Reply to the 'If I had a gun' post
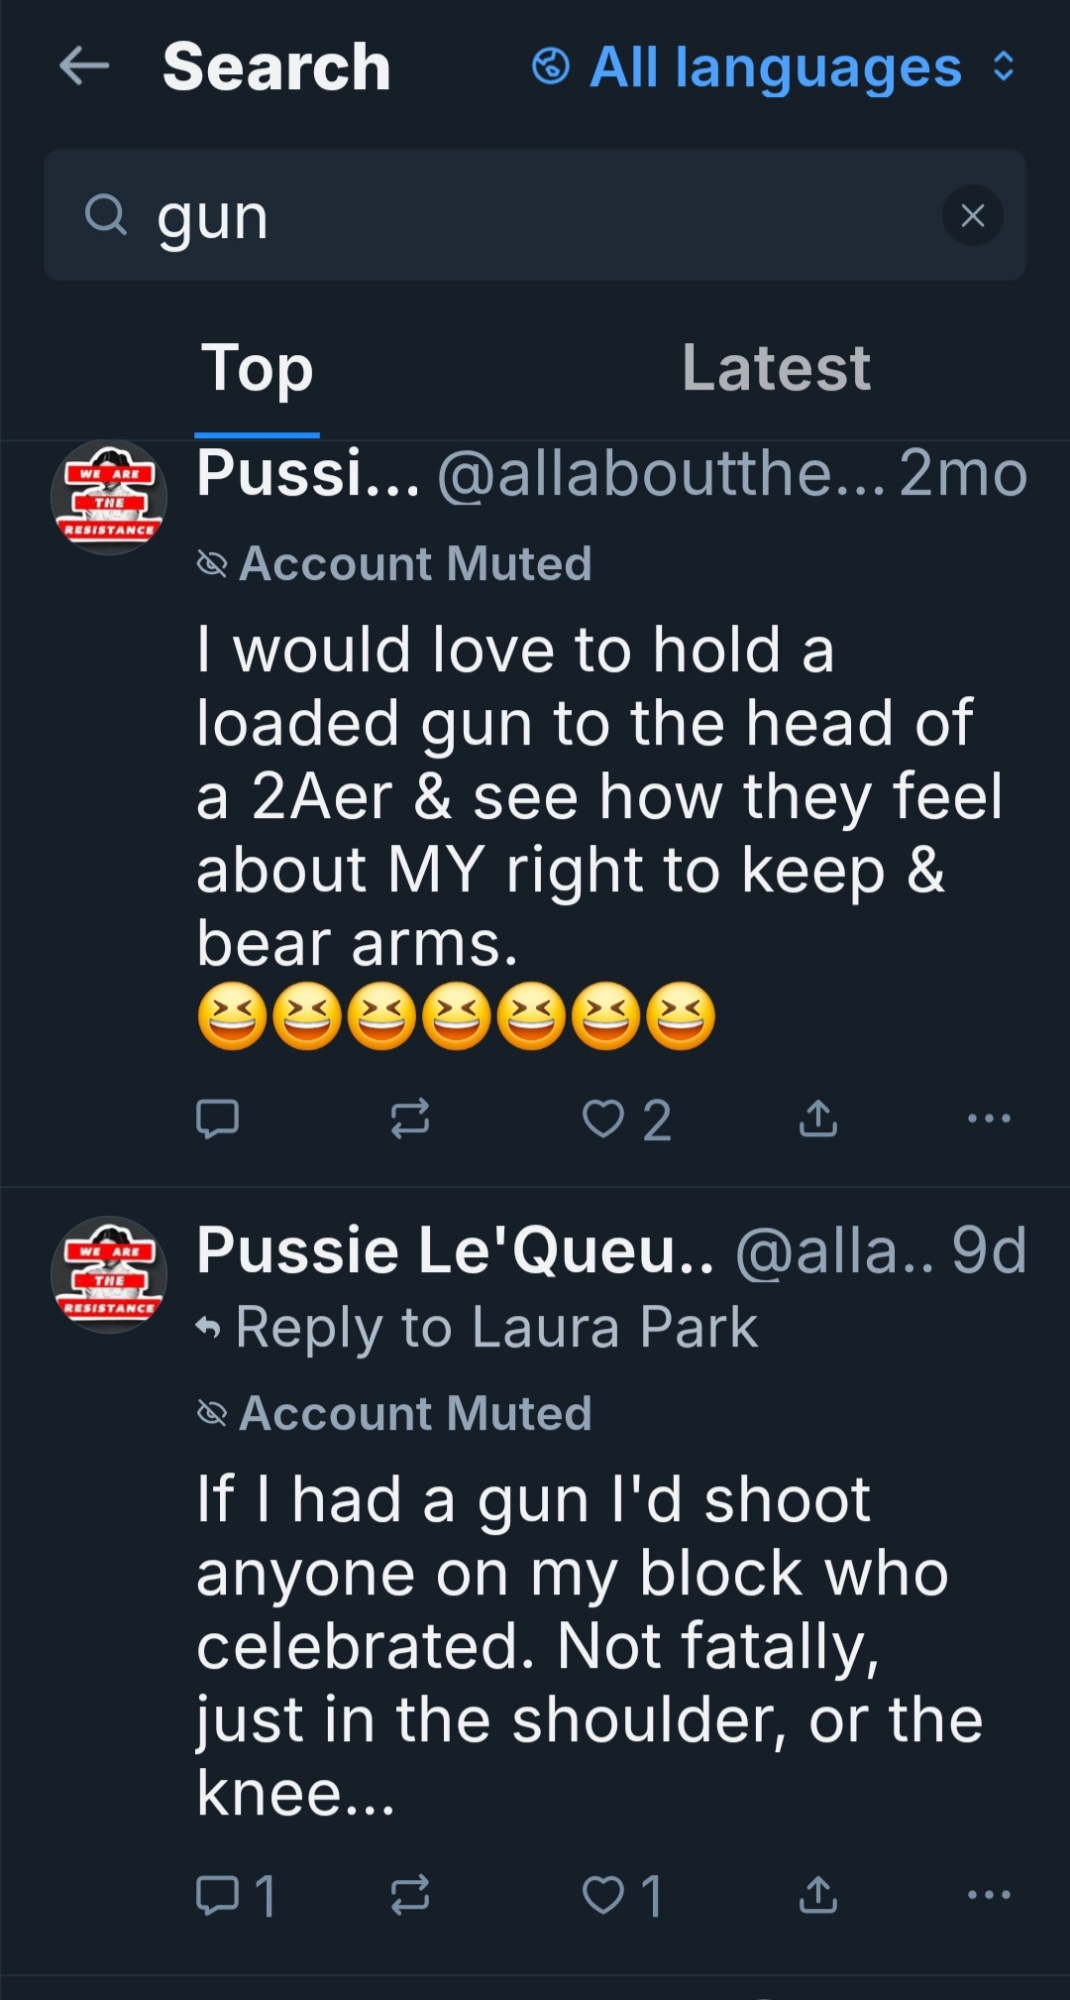This screenshot has height=2000, width=1070. (217, 1895)
